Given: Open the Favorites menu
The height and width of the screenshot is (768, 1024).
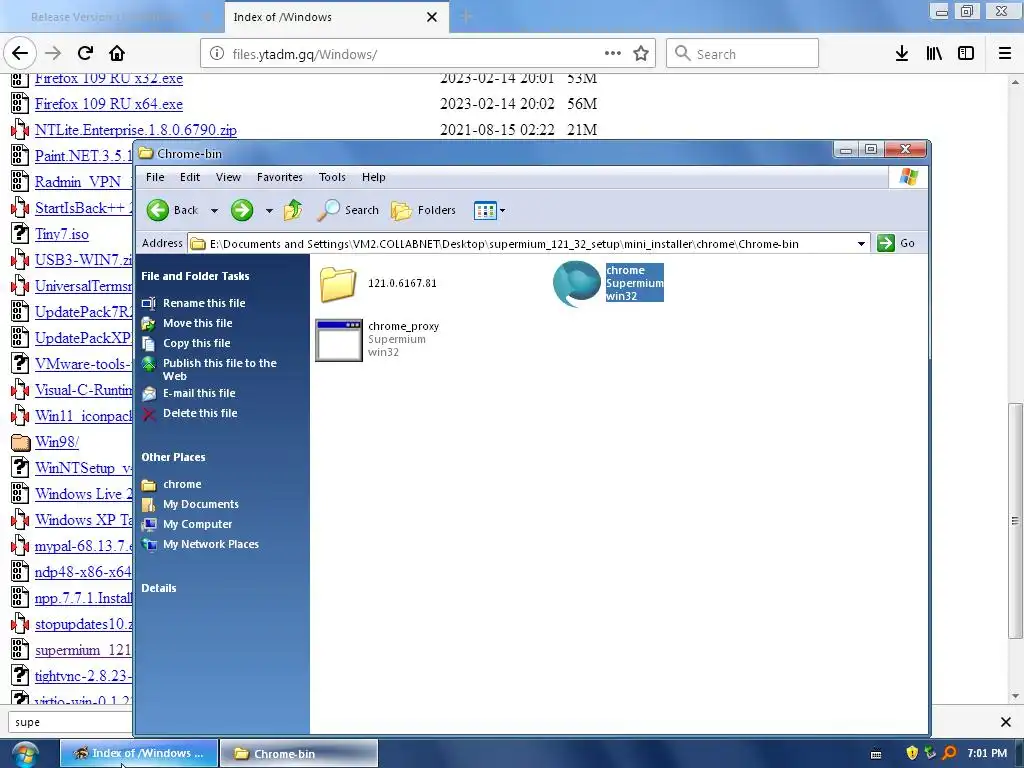Looking at the screenshot, I should (x=280, y=177).
